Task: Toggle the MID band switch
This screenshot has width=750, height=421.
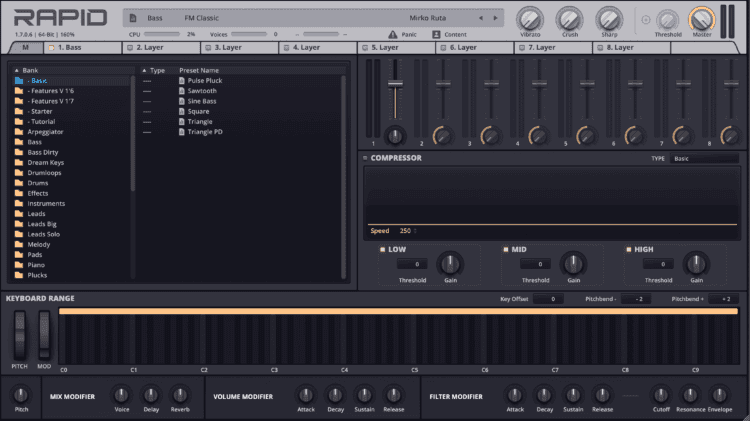Action: pos(506,249)
